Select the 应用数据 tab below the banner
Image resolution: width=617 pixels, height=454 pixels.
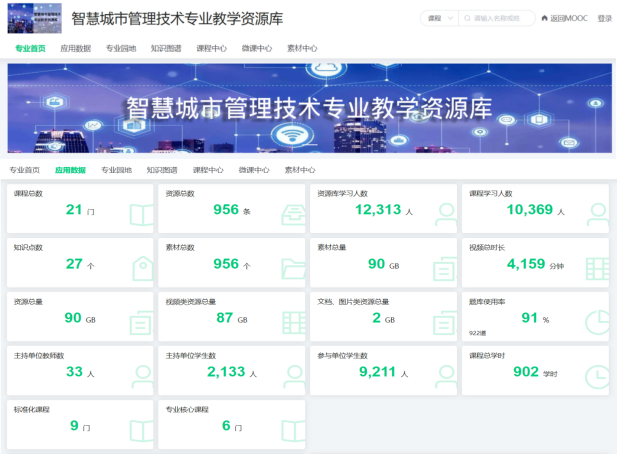pos(70,170)
